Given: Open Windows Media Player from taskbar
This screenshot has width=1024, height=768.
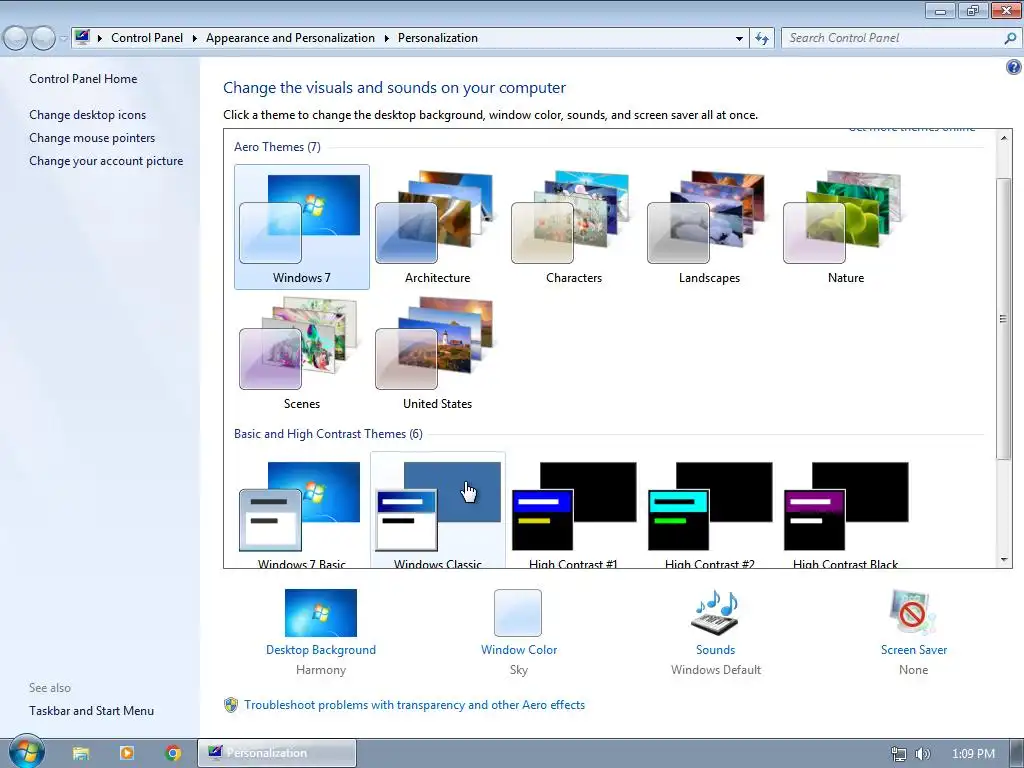Looking at the screenshot, I should coord(127,753).
